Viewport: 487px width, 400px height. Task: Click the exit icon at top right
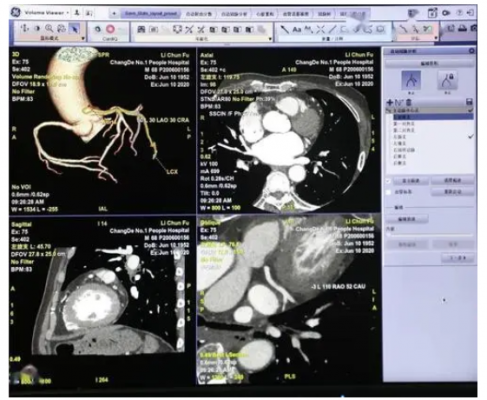[x=471, y=13]
